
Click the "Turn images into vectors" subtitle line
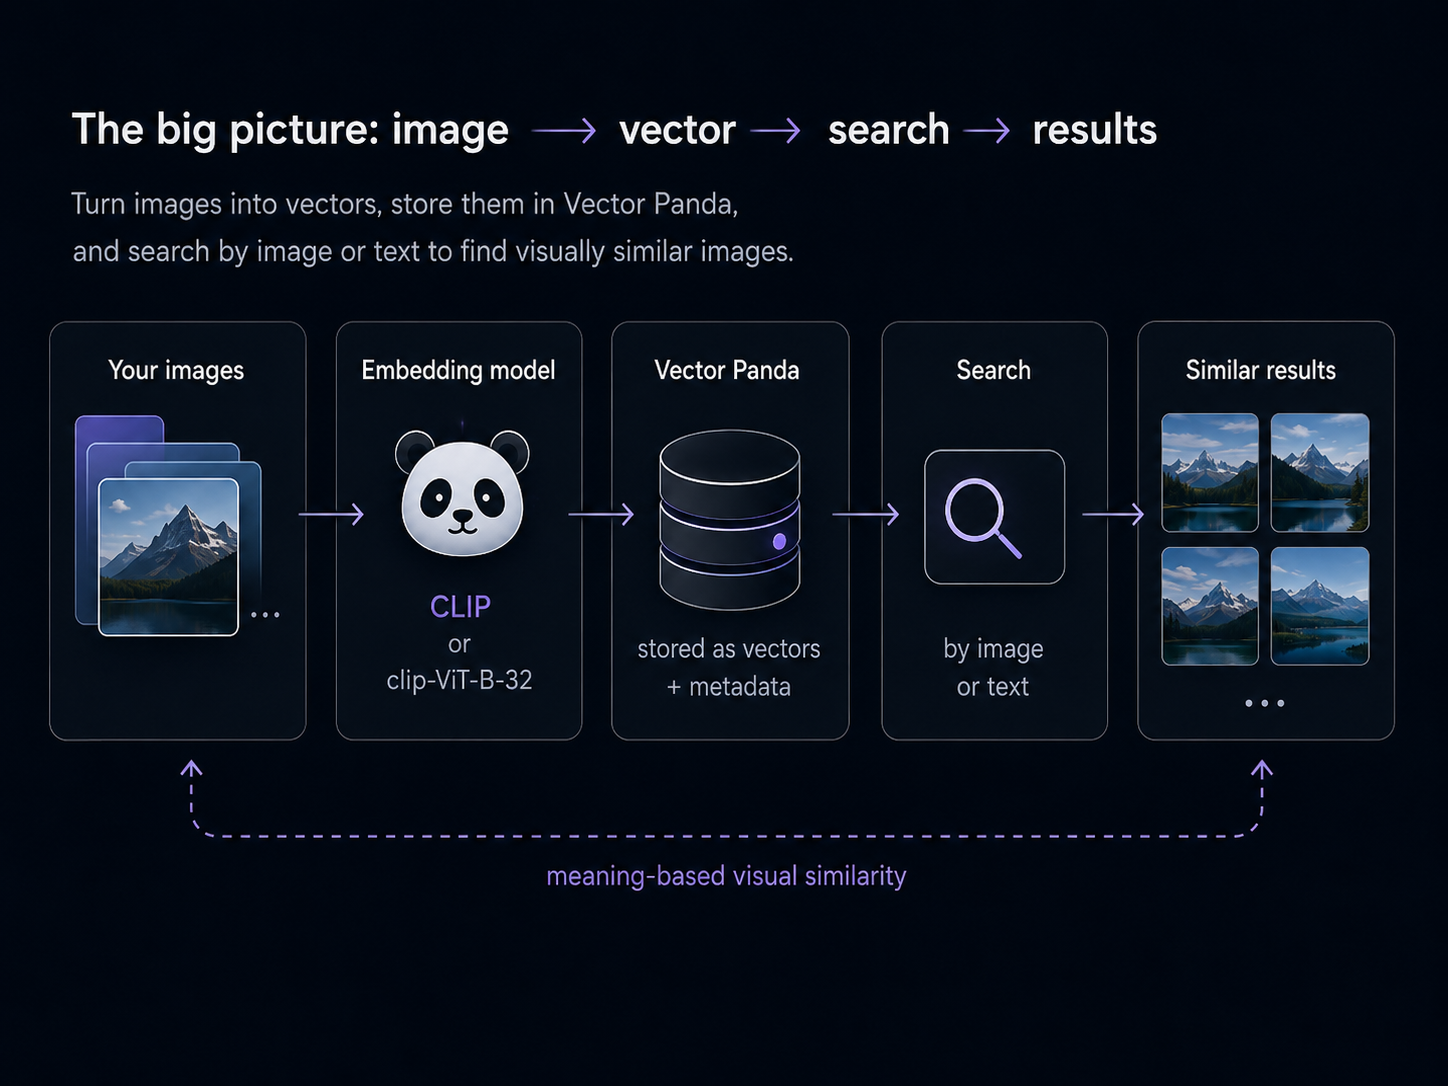405,204
